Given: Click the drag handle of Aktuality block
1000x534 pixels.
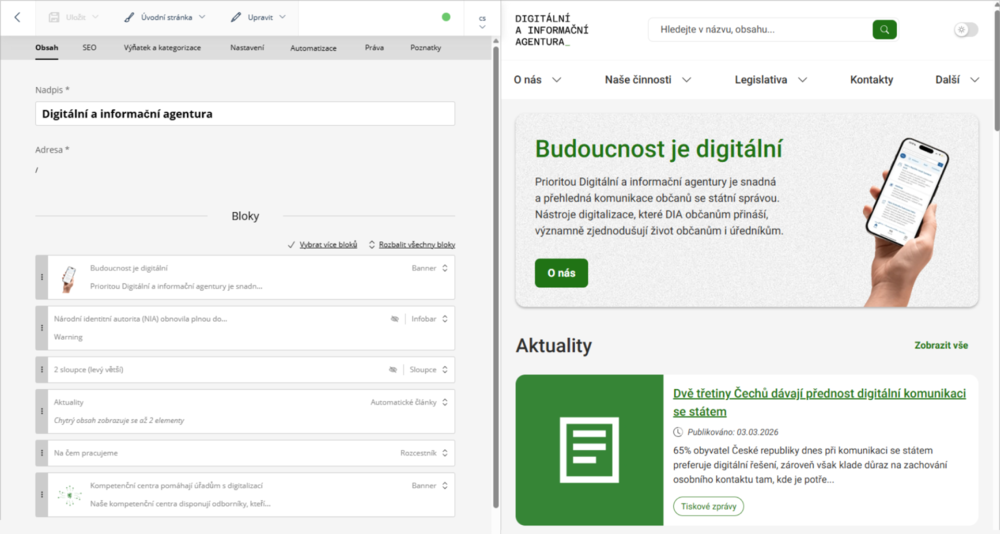Looking at the screenshot, I should tap(41, 411).
